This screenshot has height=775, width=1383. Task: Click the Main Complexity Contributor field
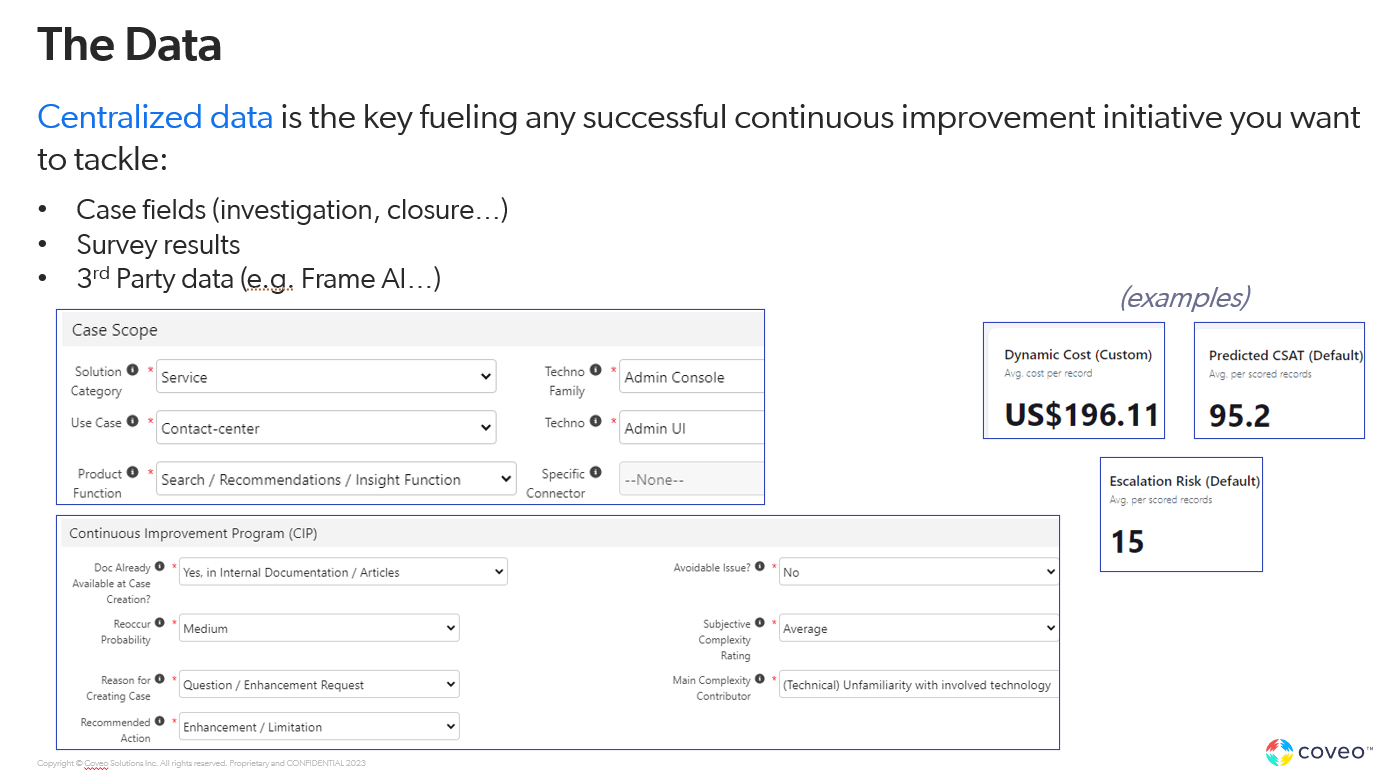918,685
